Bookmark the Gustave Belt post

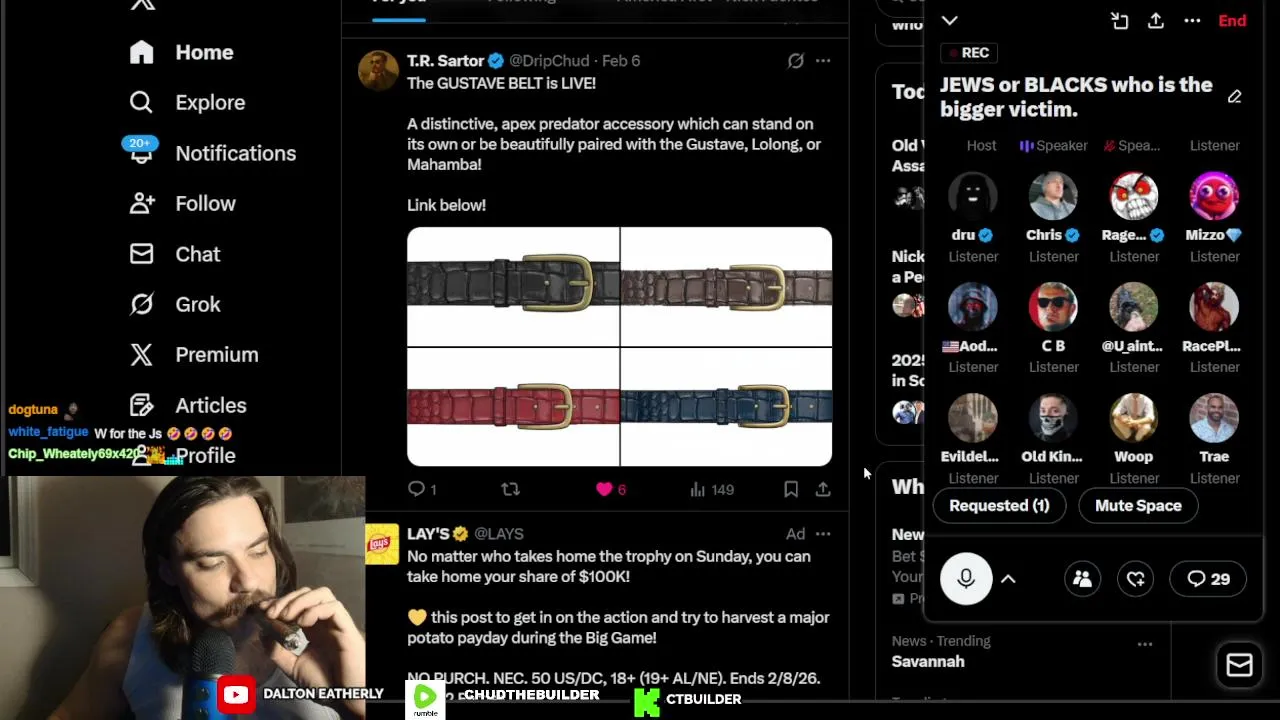[x=791, y=489]
